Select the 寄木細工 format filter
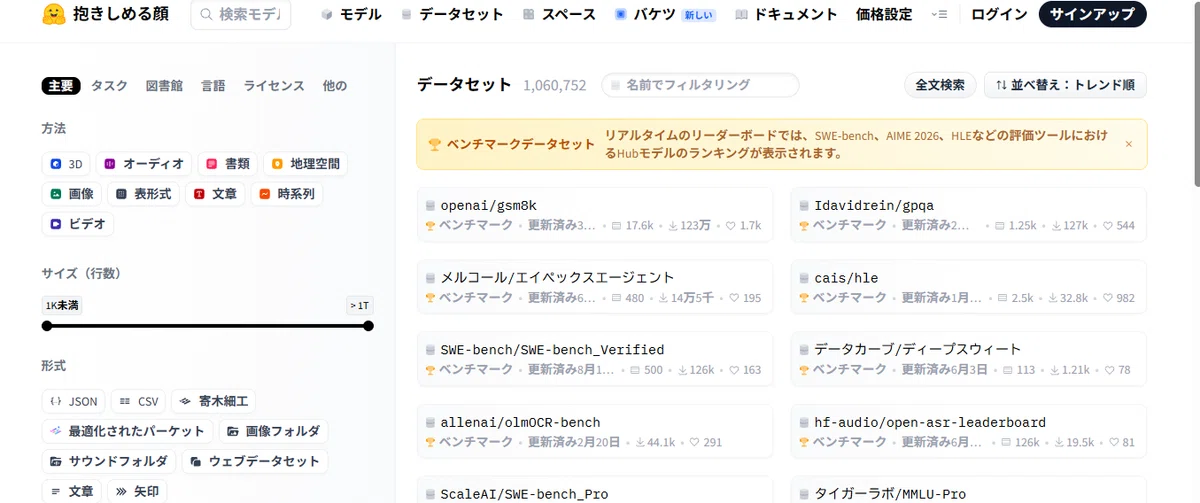1200x503 pixels. pos(213,401)
